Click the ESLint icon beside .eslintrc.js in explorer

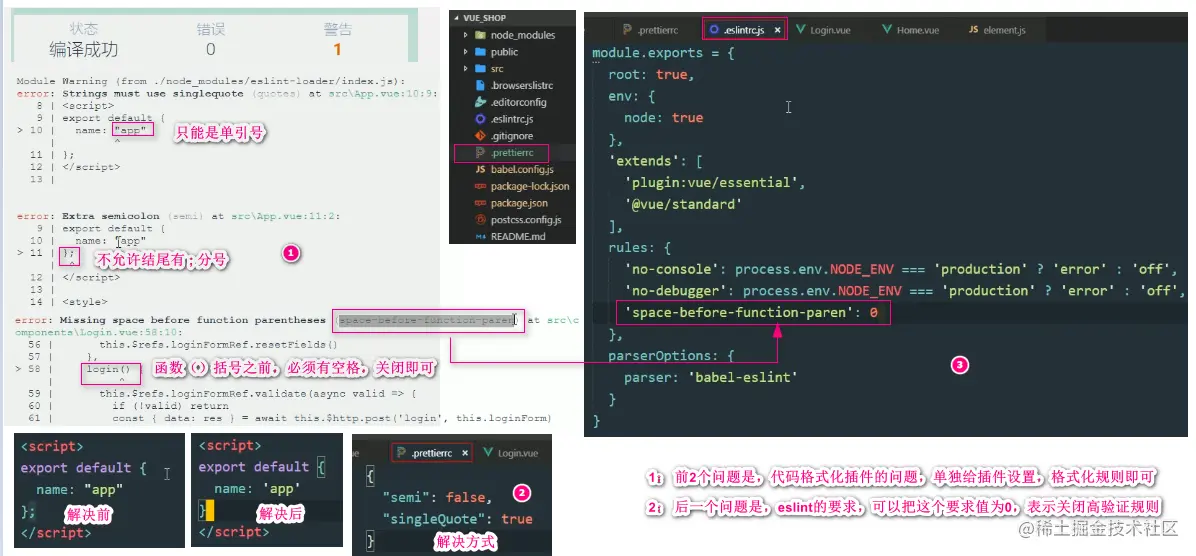click(480, 119)
